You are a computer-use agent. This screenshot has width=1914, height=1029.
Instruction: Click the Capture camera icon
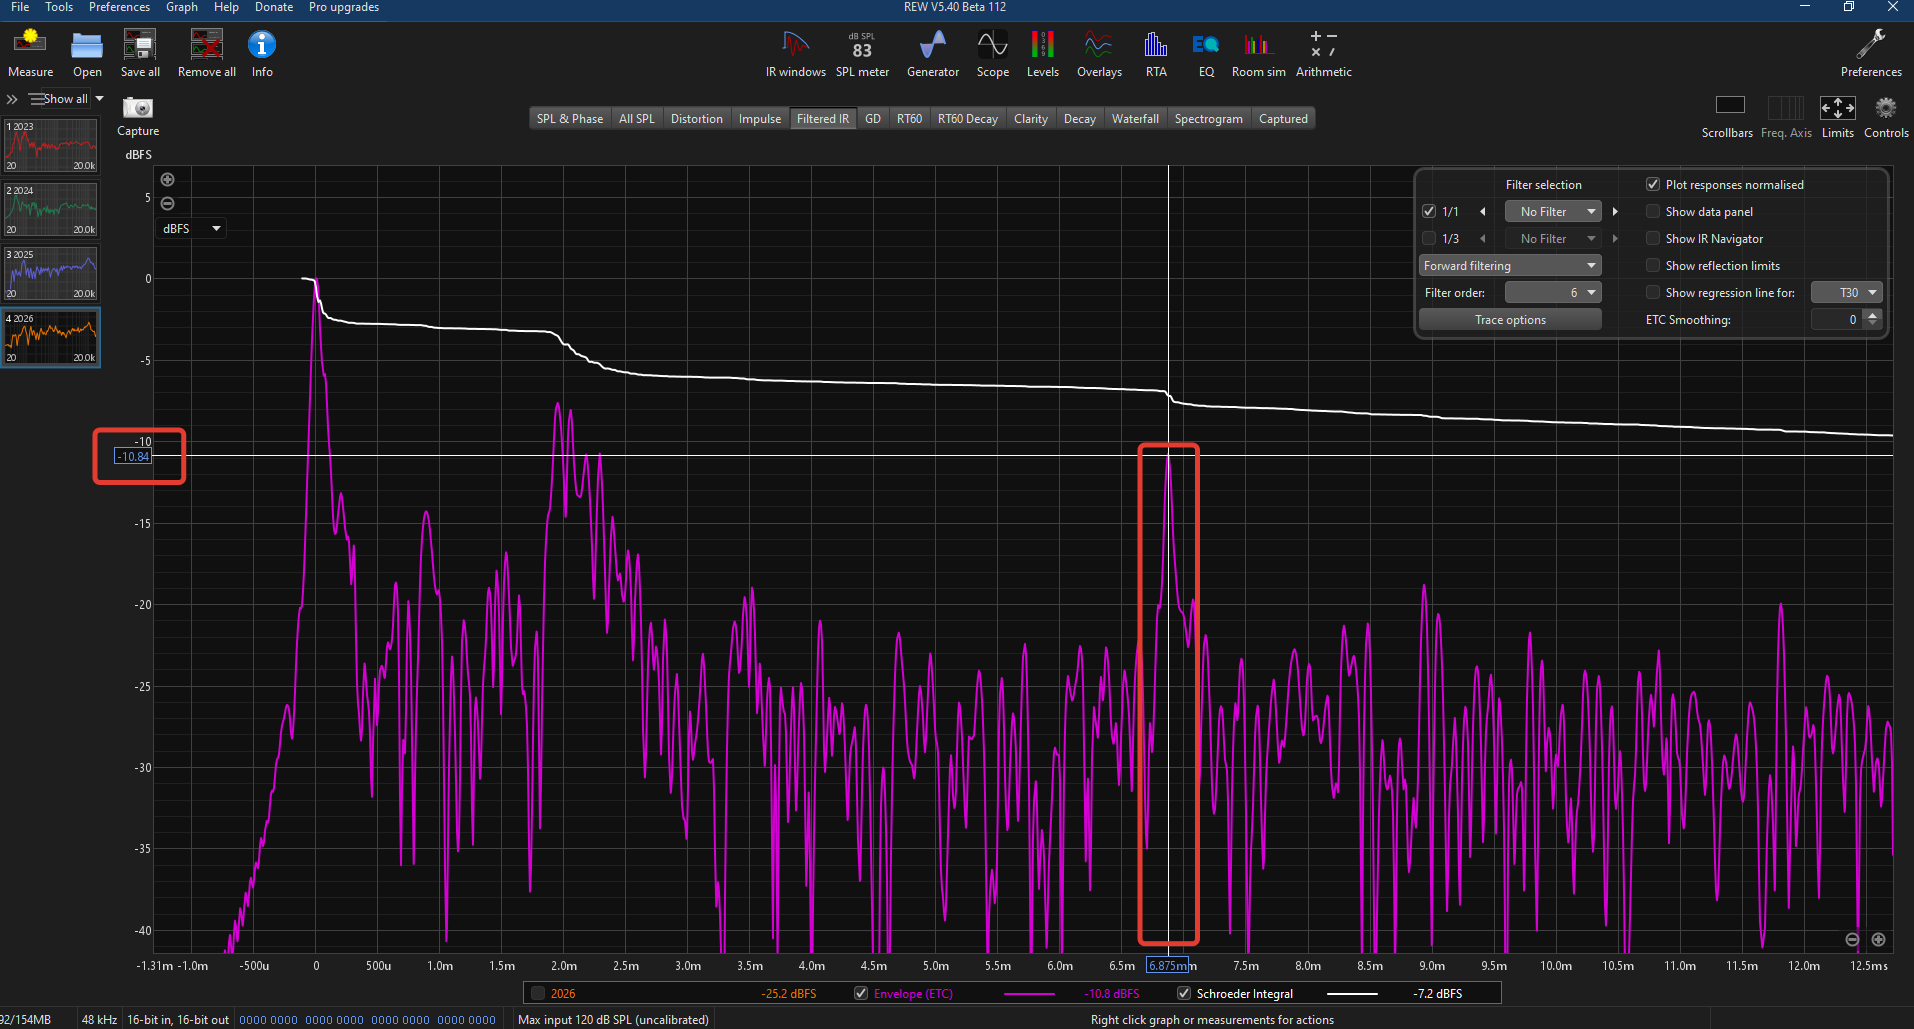click(x=138, y=108)
